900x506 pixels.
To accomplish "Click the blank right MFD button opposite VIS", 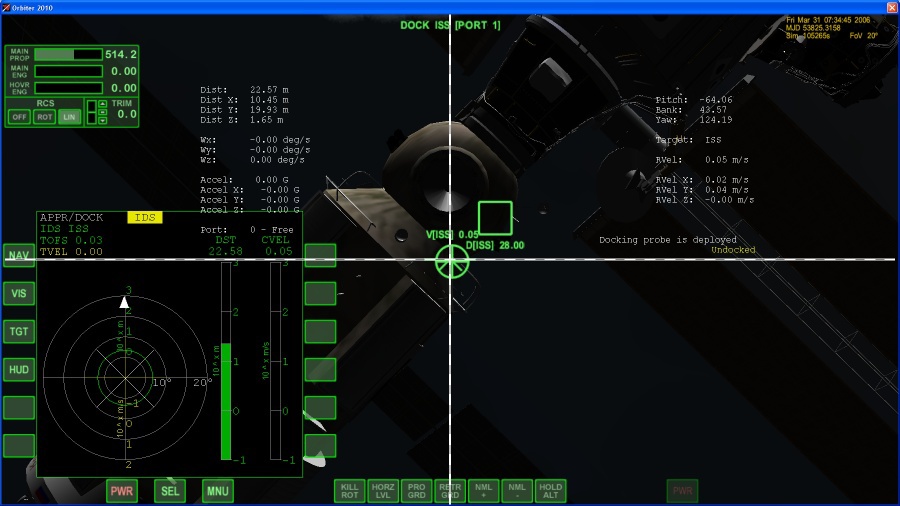I will [x=320, y=293].
